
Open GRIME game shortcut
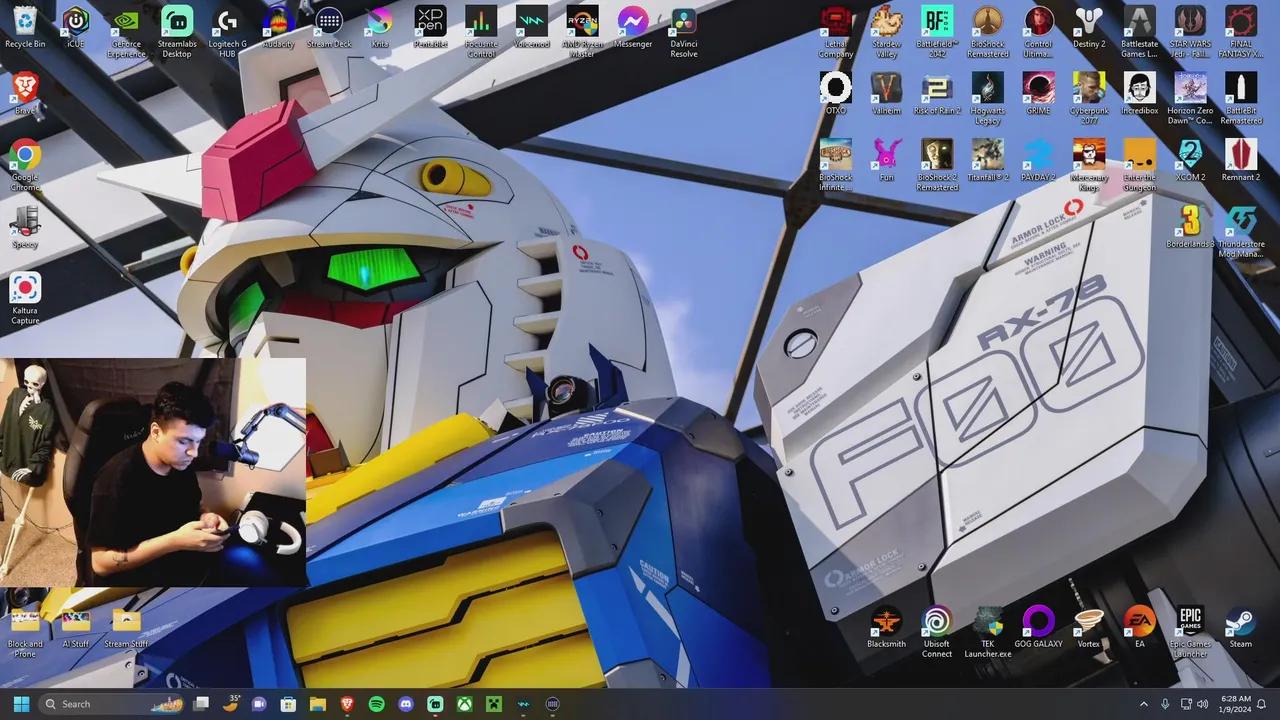(x=1038, y=94)
